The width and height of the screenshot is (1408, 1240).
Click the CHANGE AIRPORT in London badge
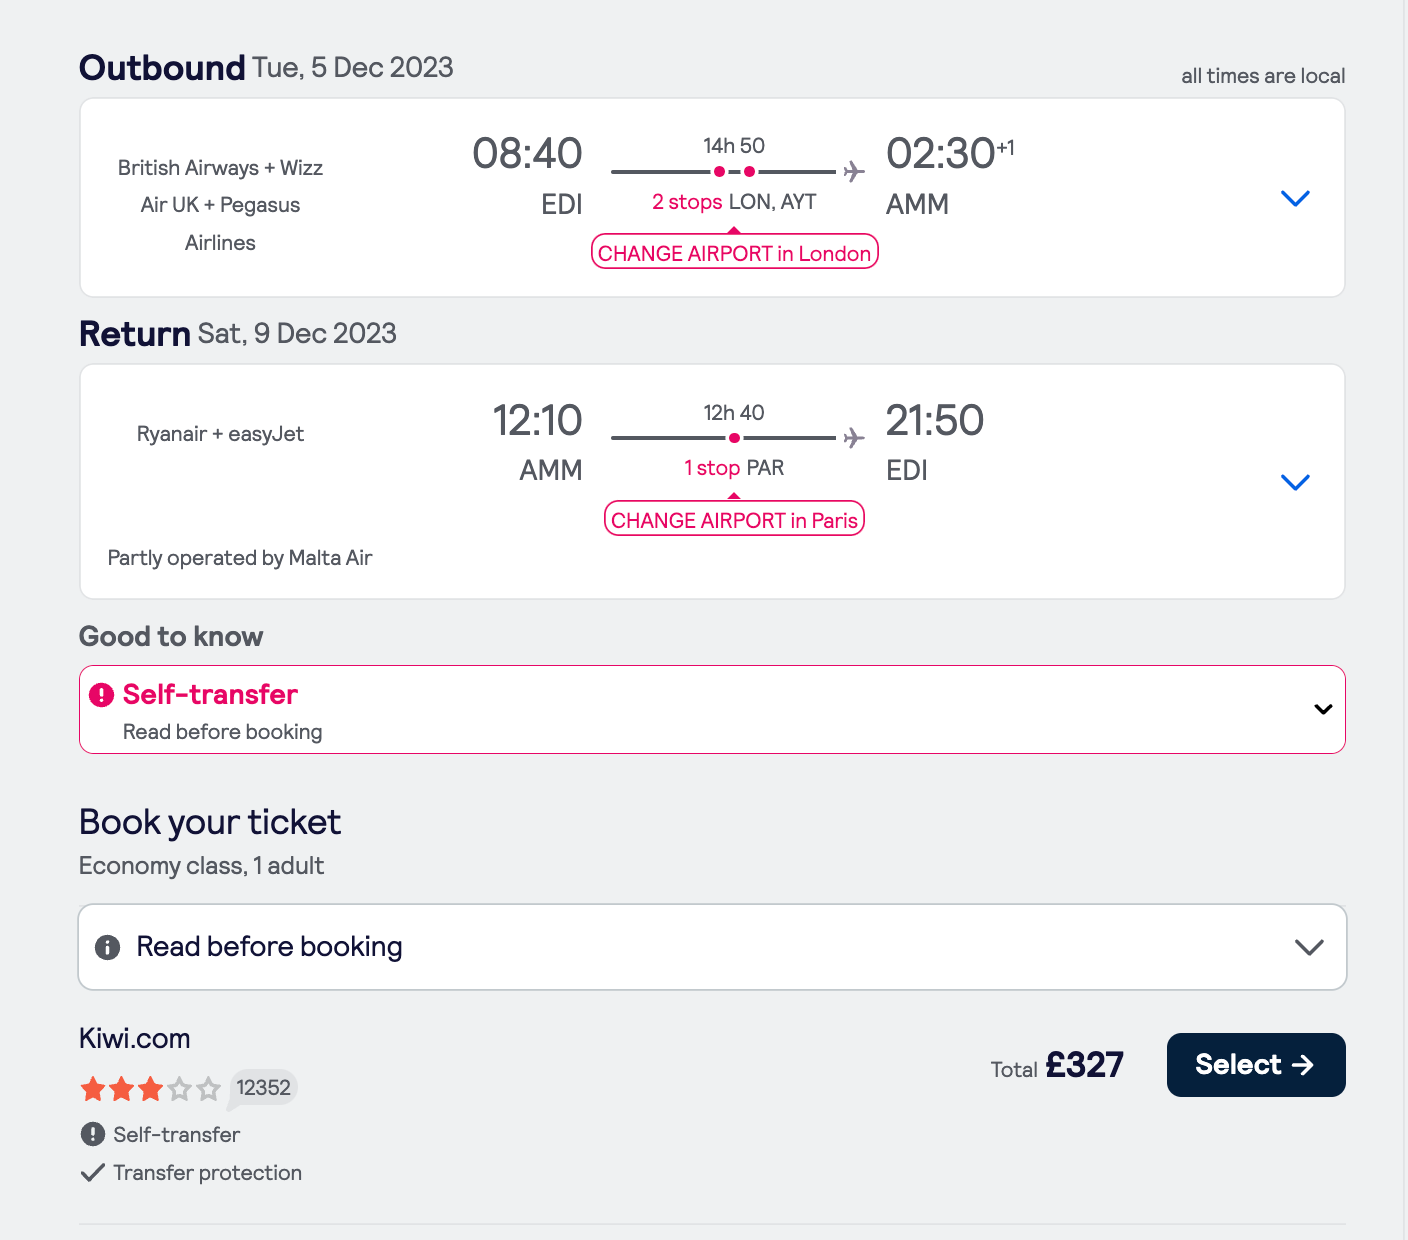click(x=735, y=253)
